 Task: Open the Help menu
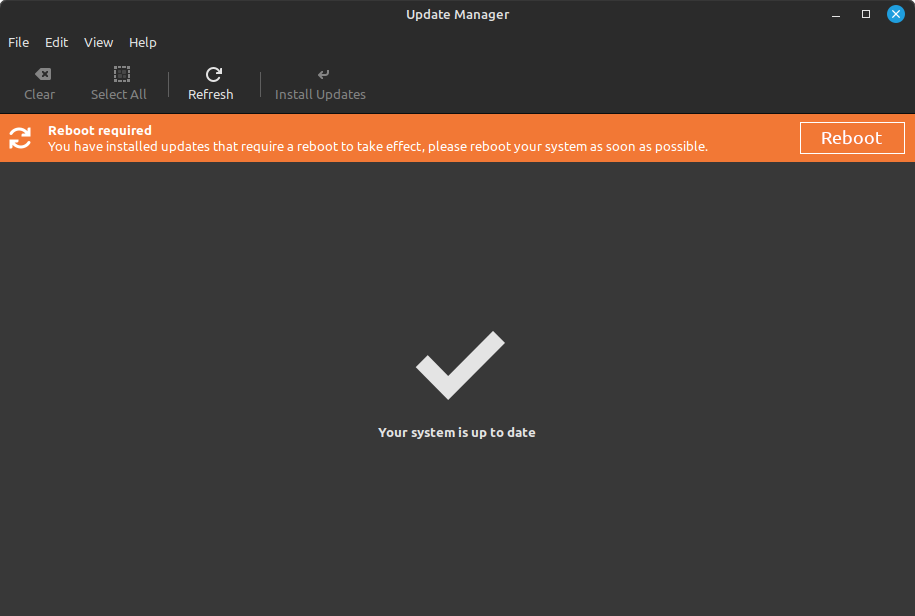[142, 42]
